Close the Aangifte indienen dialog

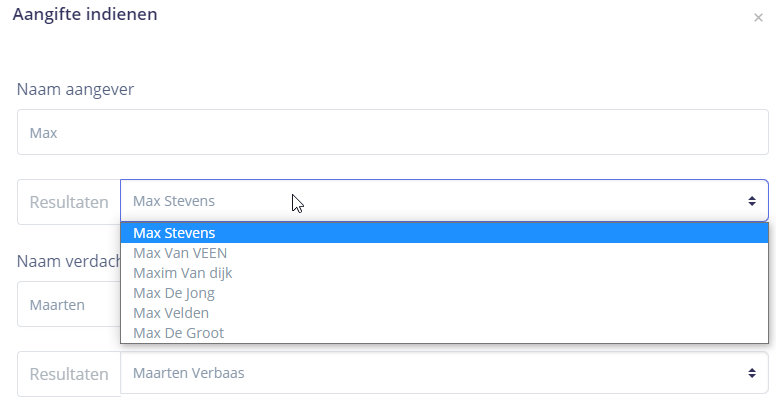tap(758, 18)
